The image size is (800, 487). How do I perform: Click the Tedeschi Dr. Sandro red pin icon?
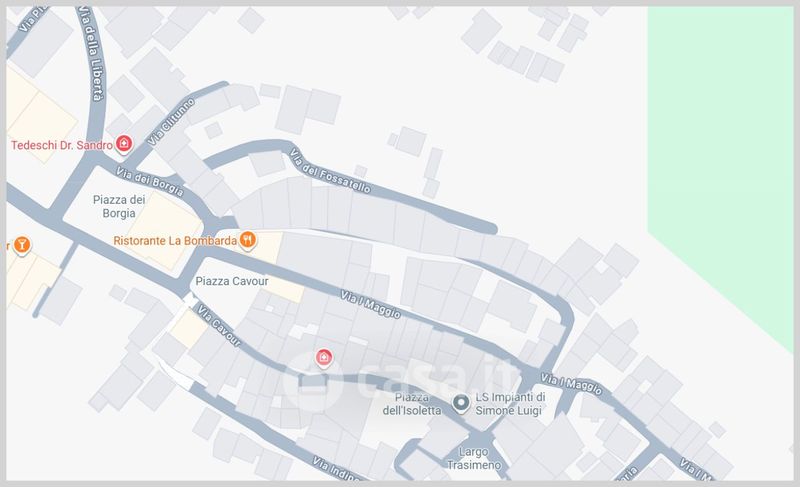(123, 144)
